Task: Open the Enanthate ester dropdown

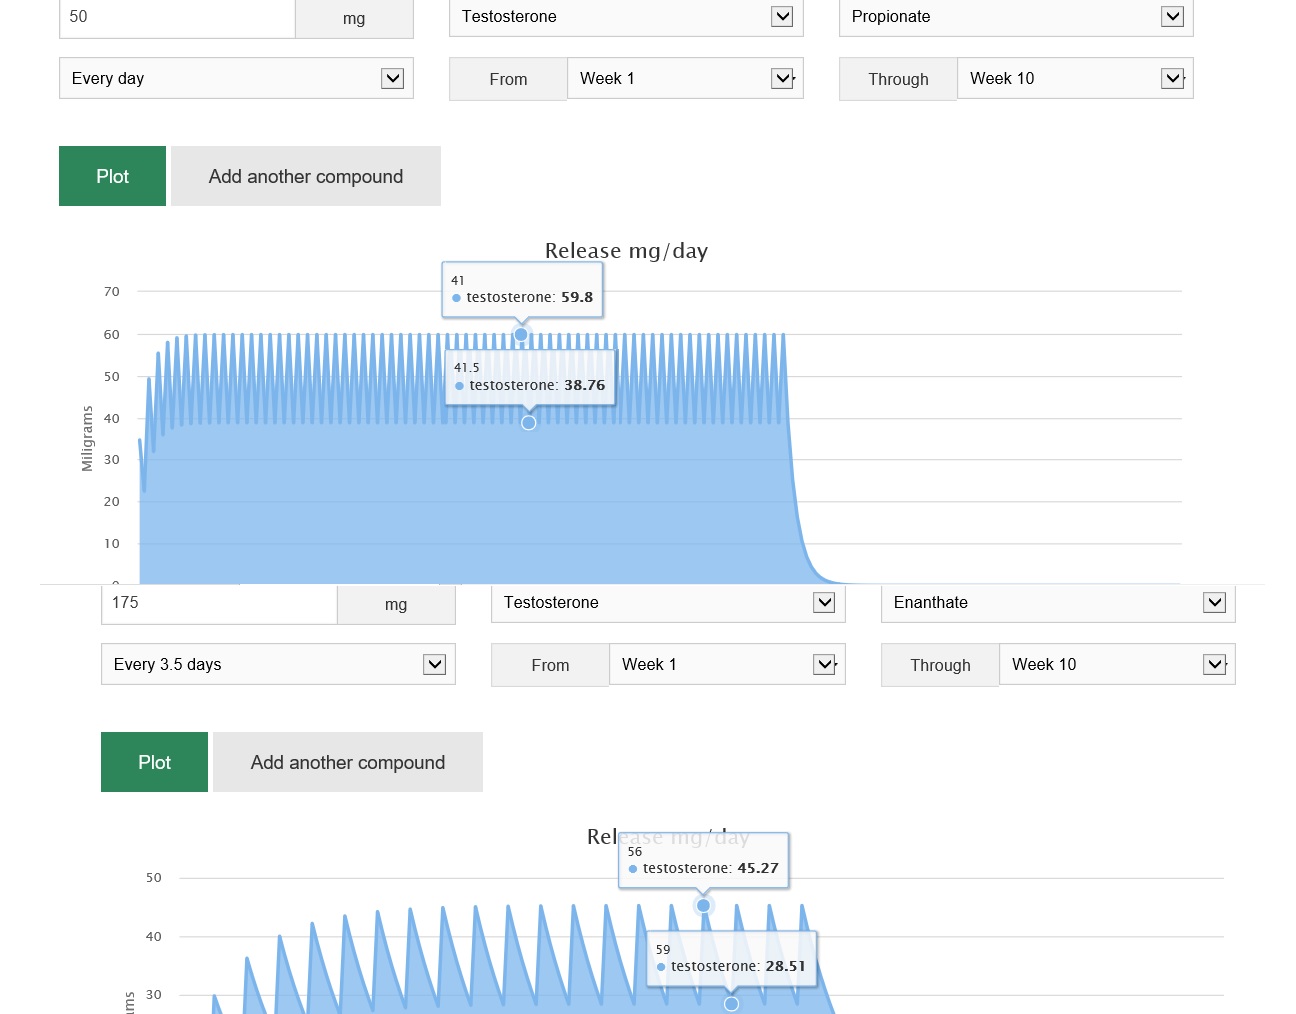Action: (1057, 603)
